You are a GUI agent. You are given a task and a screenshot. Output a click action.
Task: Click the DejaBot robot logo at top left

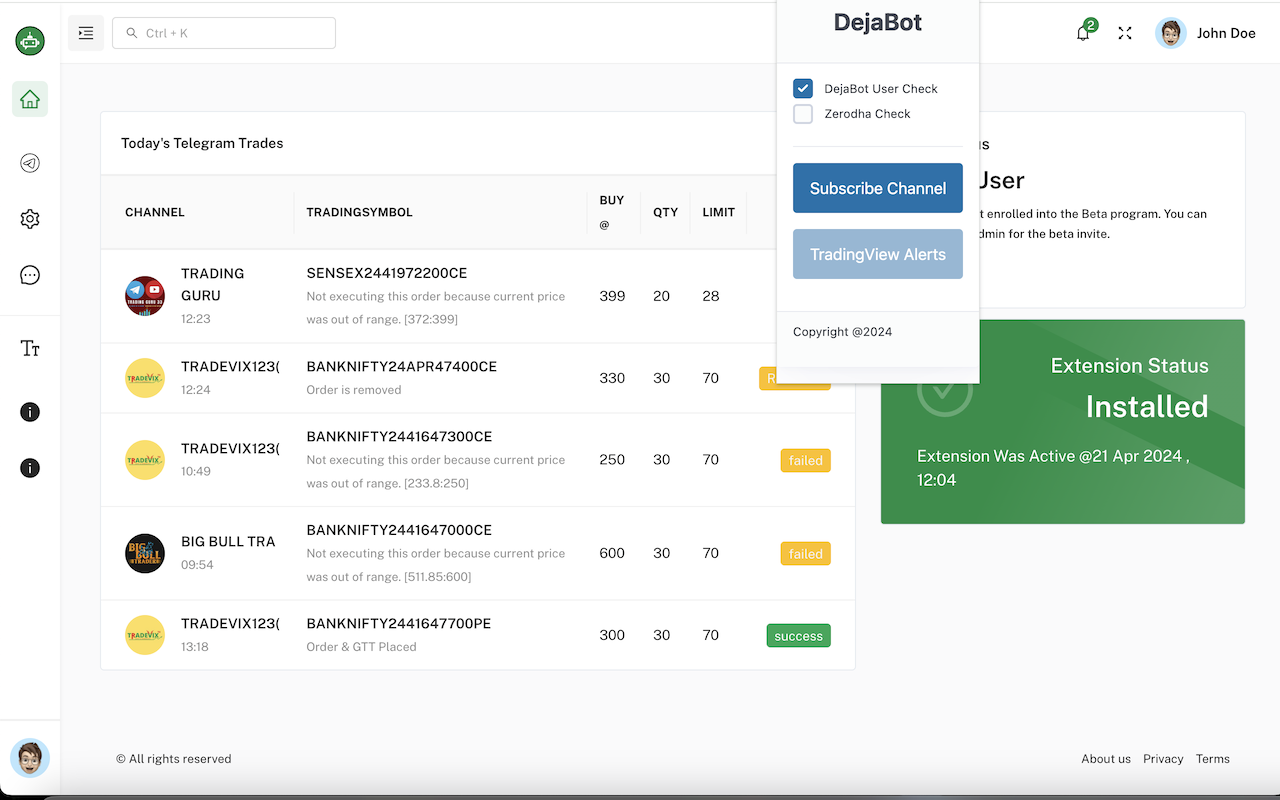(x=30, y=40)
